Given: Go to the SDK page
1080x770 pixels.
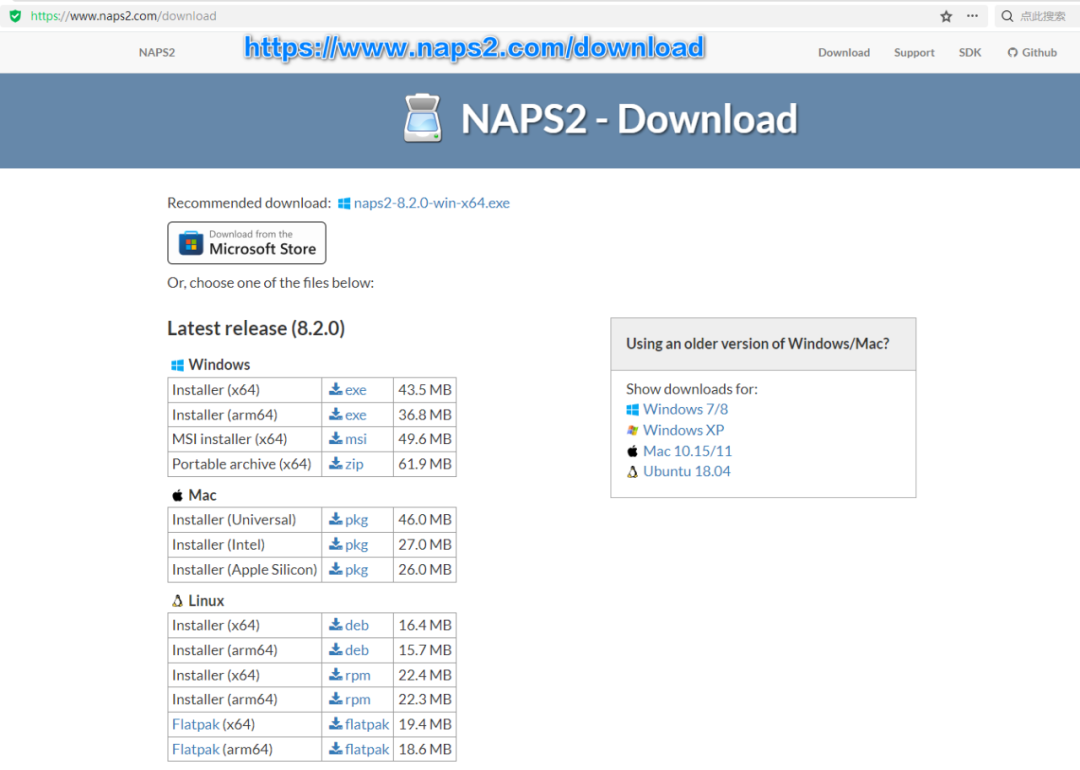Looking at the screenshot, I should coord(970,52).
